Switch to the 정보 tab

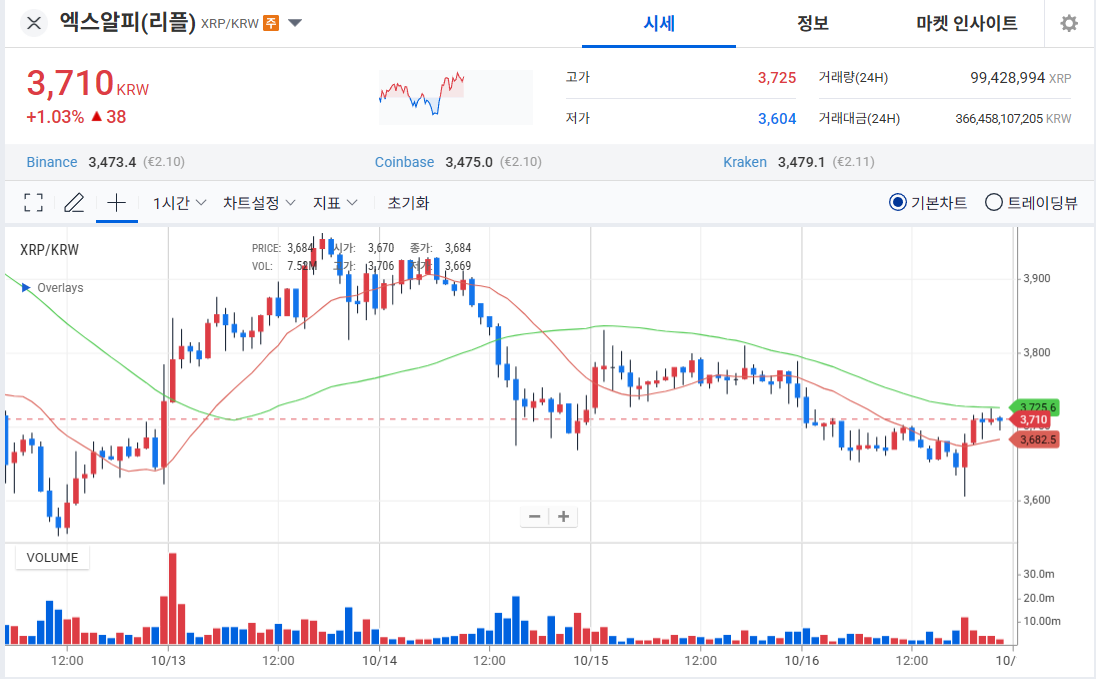[812, 23]
